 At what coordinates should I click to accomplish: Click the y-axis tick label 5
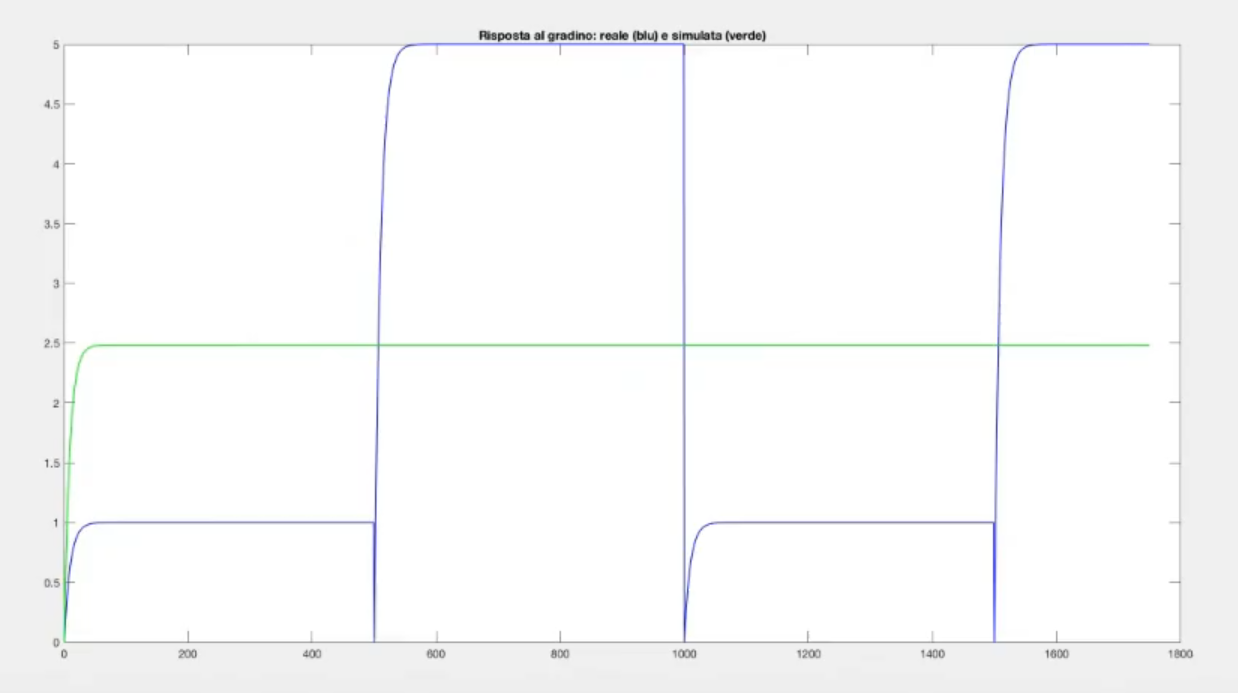click(x=55, y=44)
